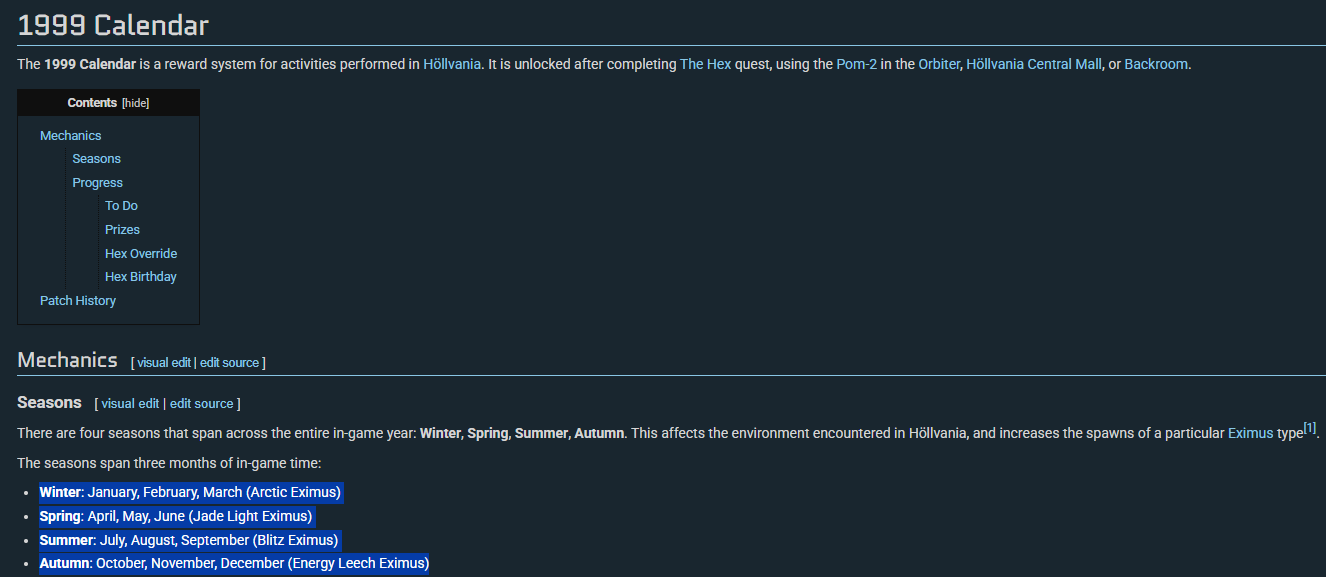Open footnote reference [1]

pyautogui.click(x=1310, y=428)
